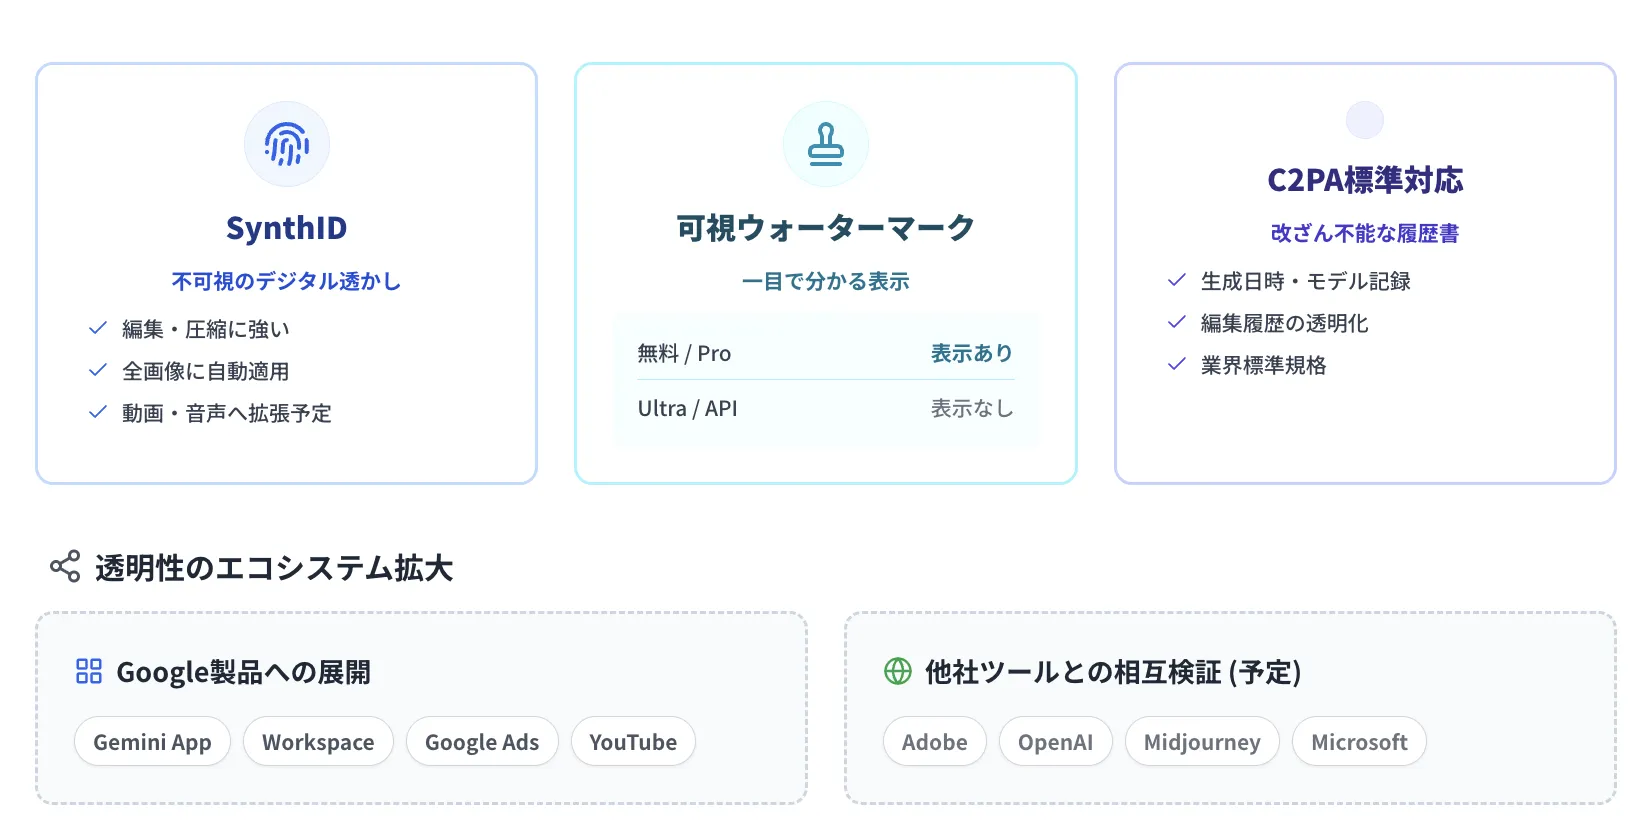The width and height of the screenshot is (1646, 836).
Task: Click the checkmark beside 業界標準規格
Action: [x=1177, y=364]
